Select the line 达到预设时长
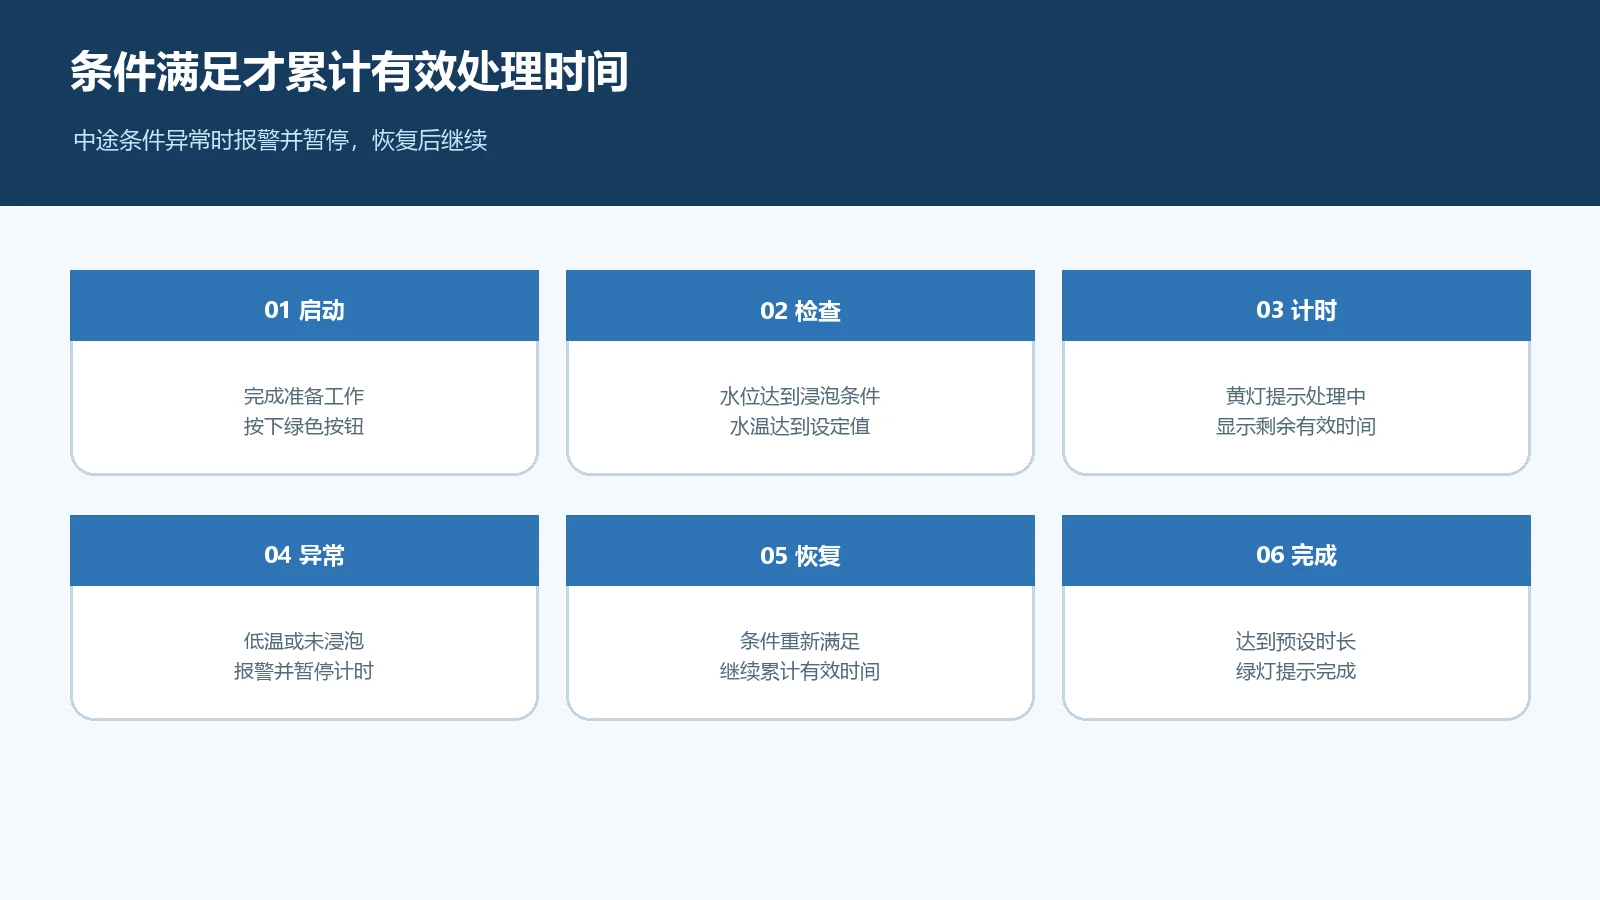Screen dimensions: 1600x900 1296,641
